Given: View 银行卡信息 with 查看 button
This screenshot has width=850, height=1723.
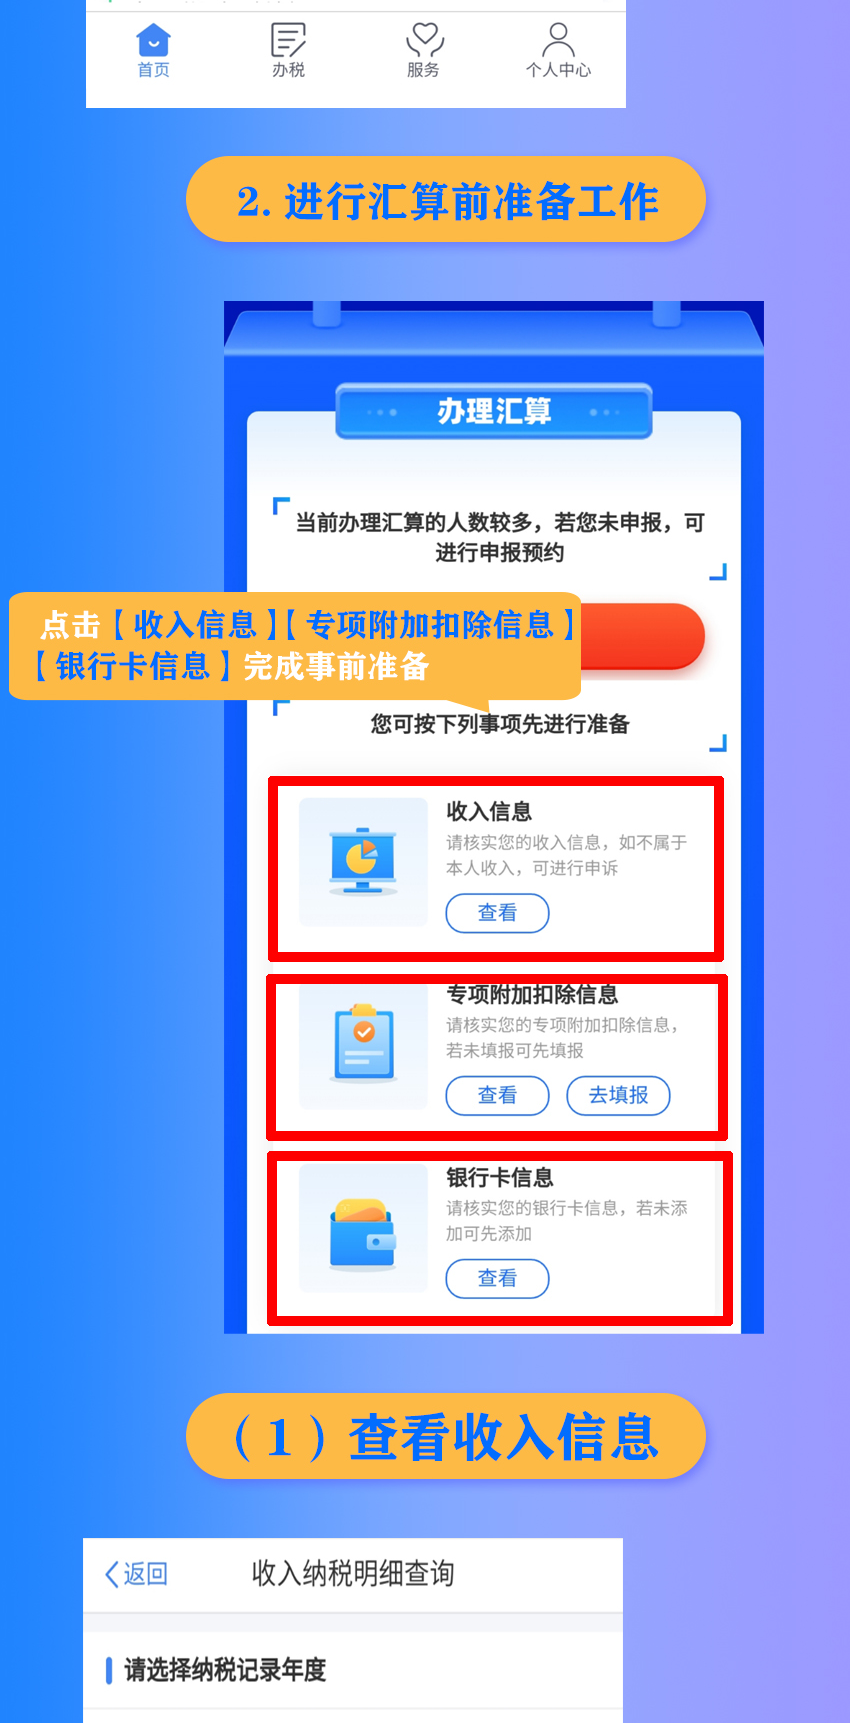Looking at the screenshot, I should 497,1278.
